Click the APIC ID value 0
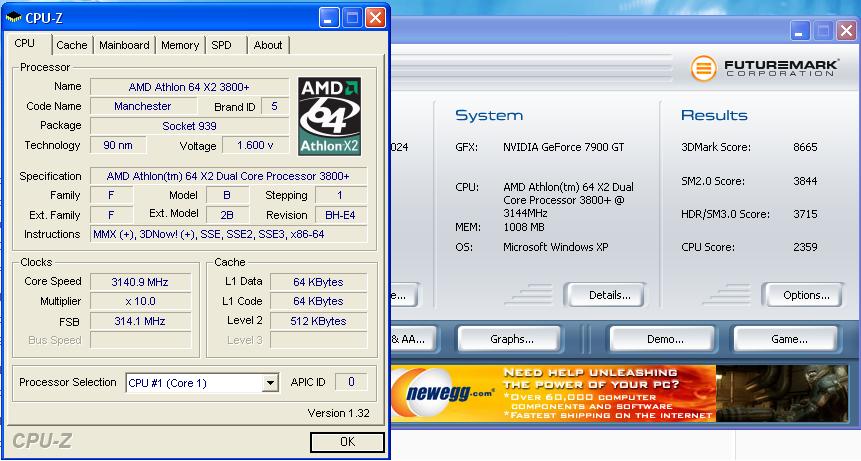The width and height of the screenshot is (861, 461). point(351,382)
